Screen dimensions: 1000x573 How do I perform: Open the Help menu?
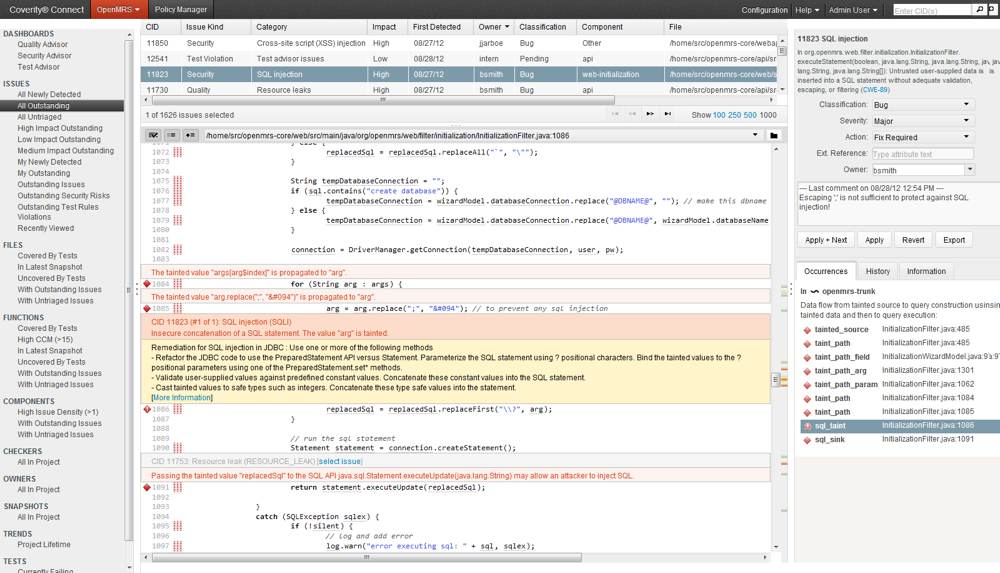(804, 9)
